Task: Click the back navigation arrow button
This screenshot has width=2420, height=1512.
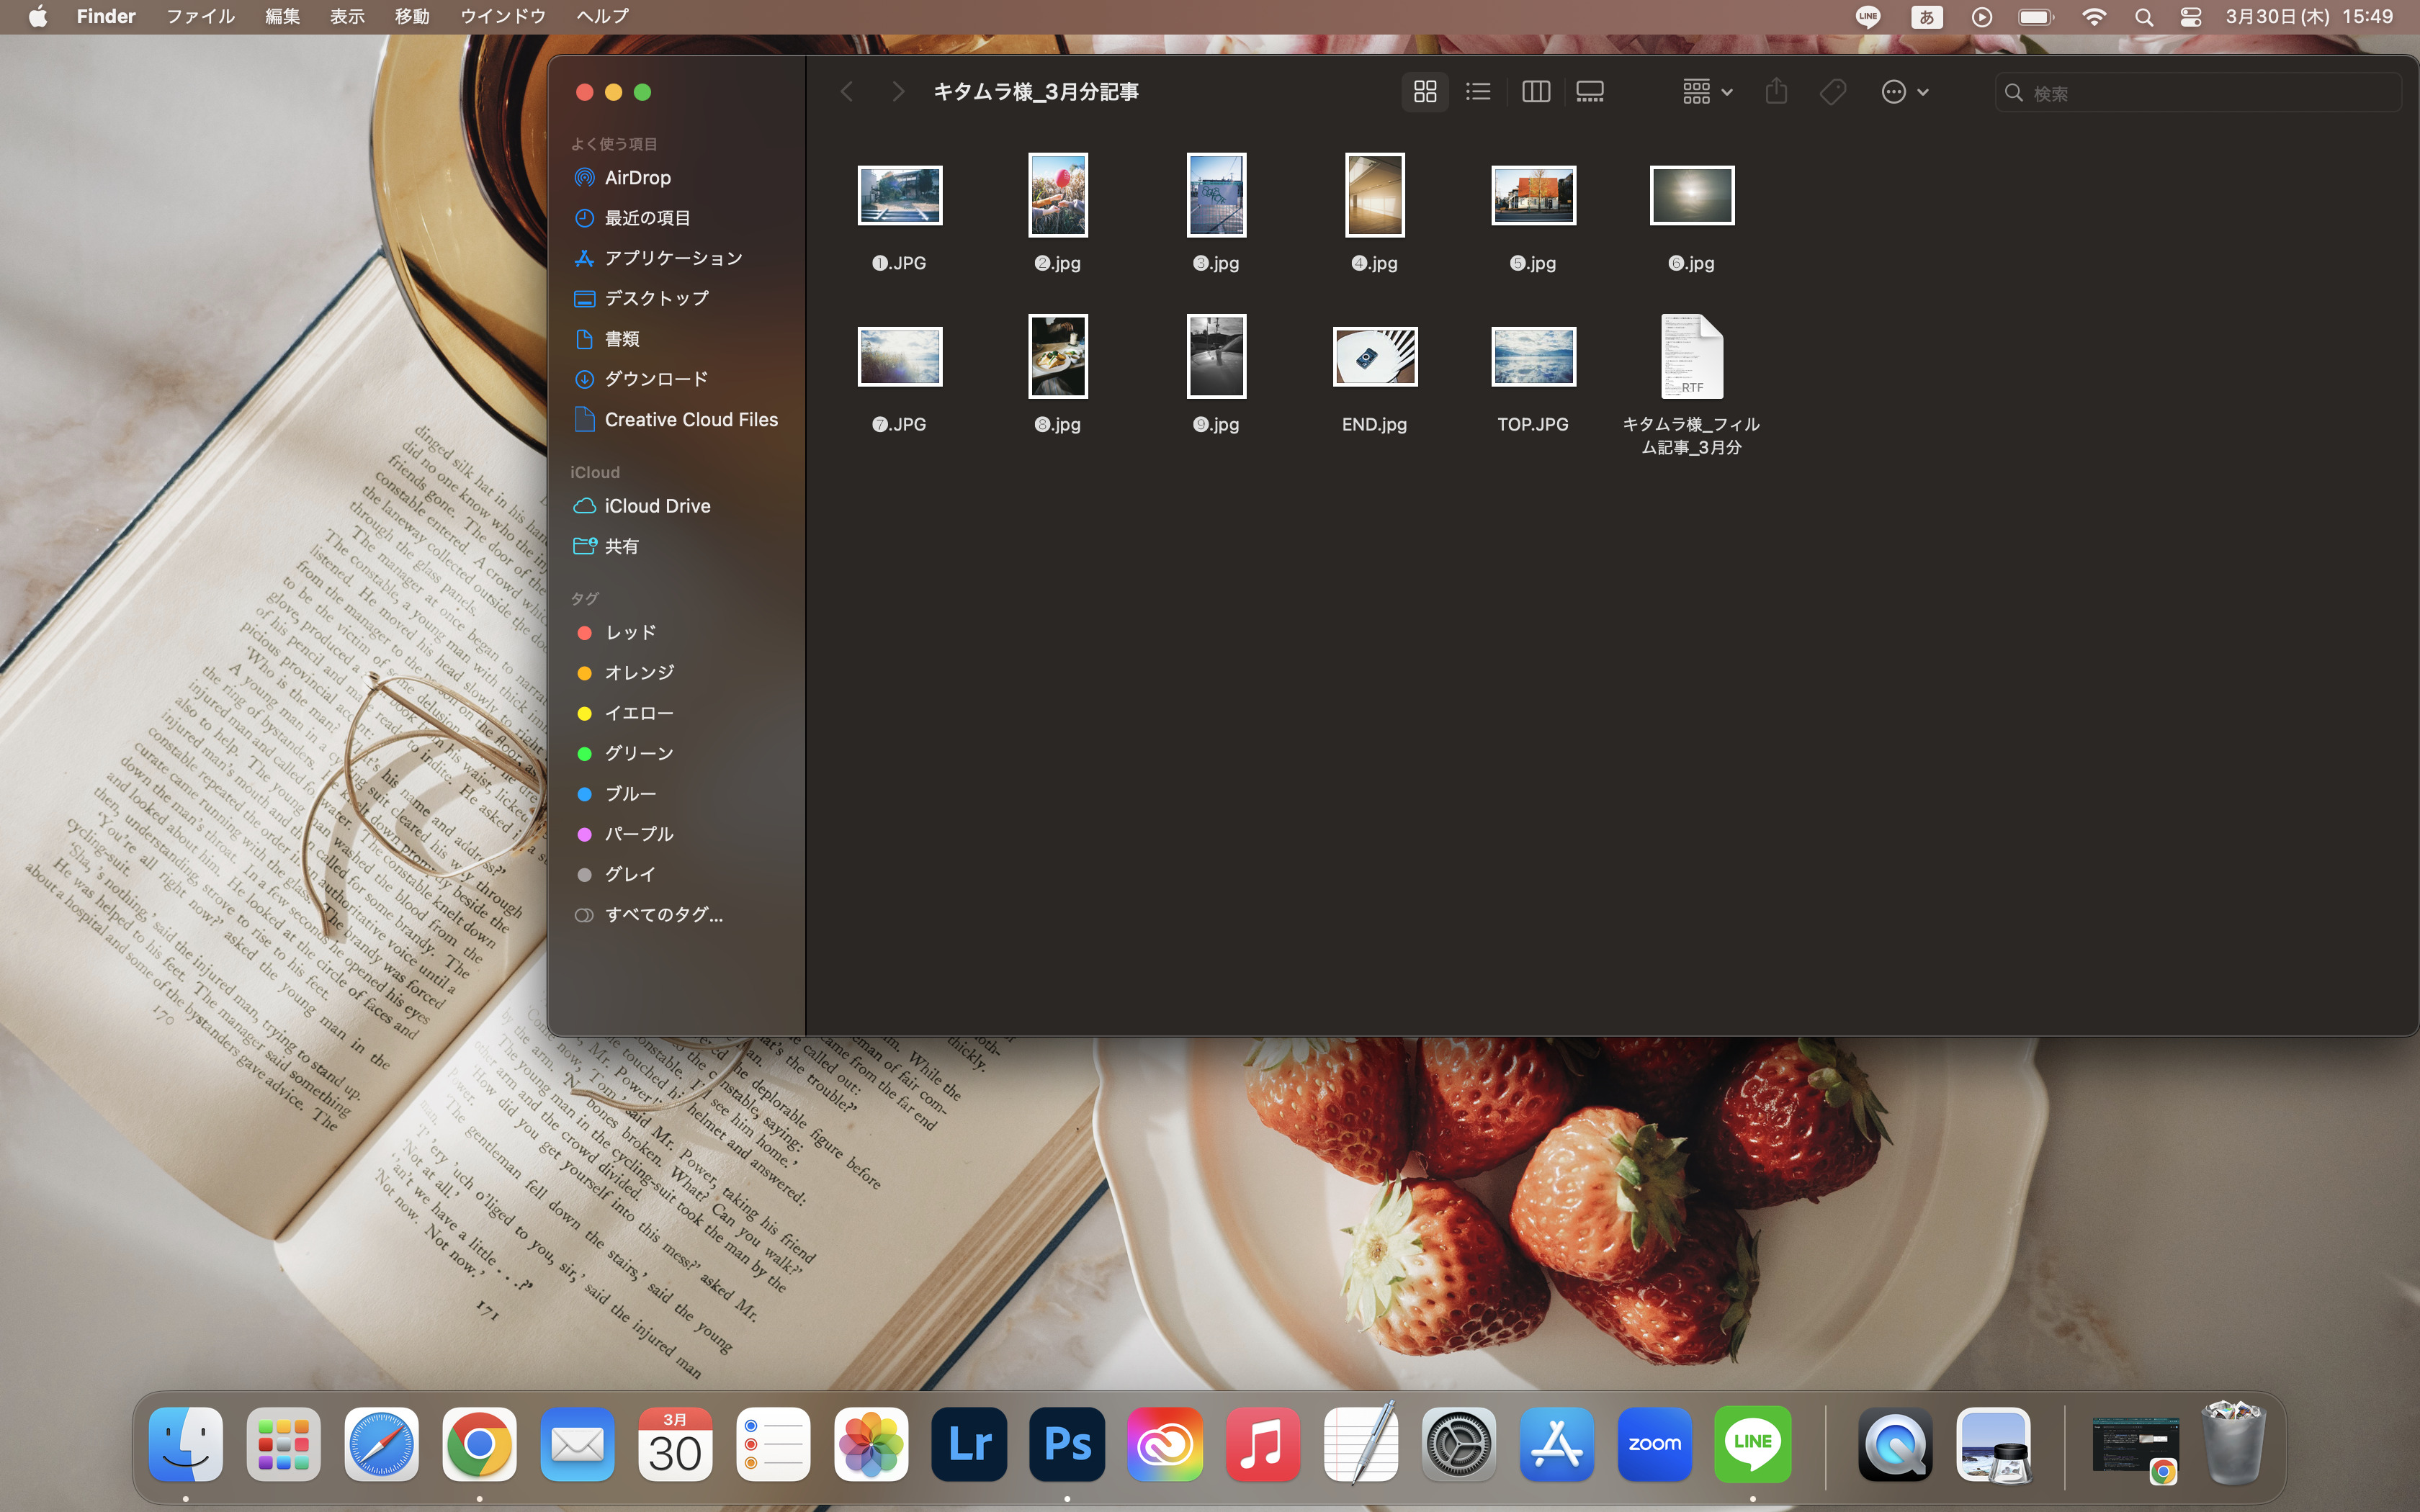Action: tap(847, 92)
